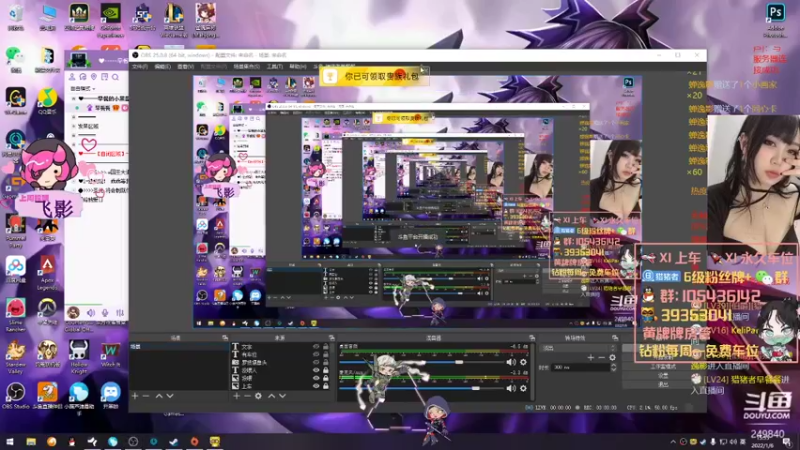The image size is (800, 450).
Task: Undock the Sources panel
Action: (331, 338)
